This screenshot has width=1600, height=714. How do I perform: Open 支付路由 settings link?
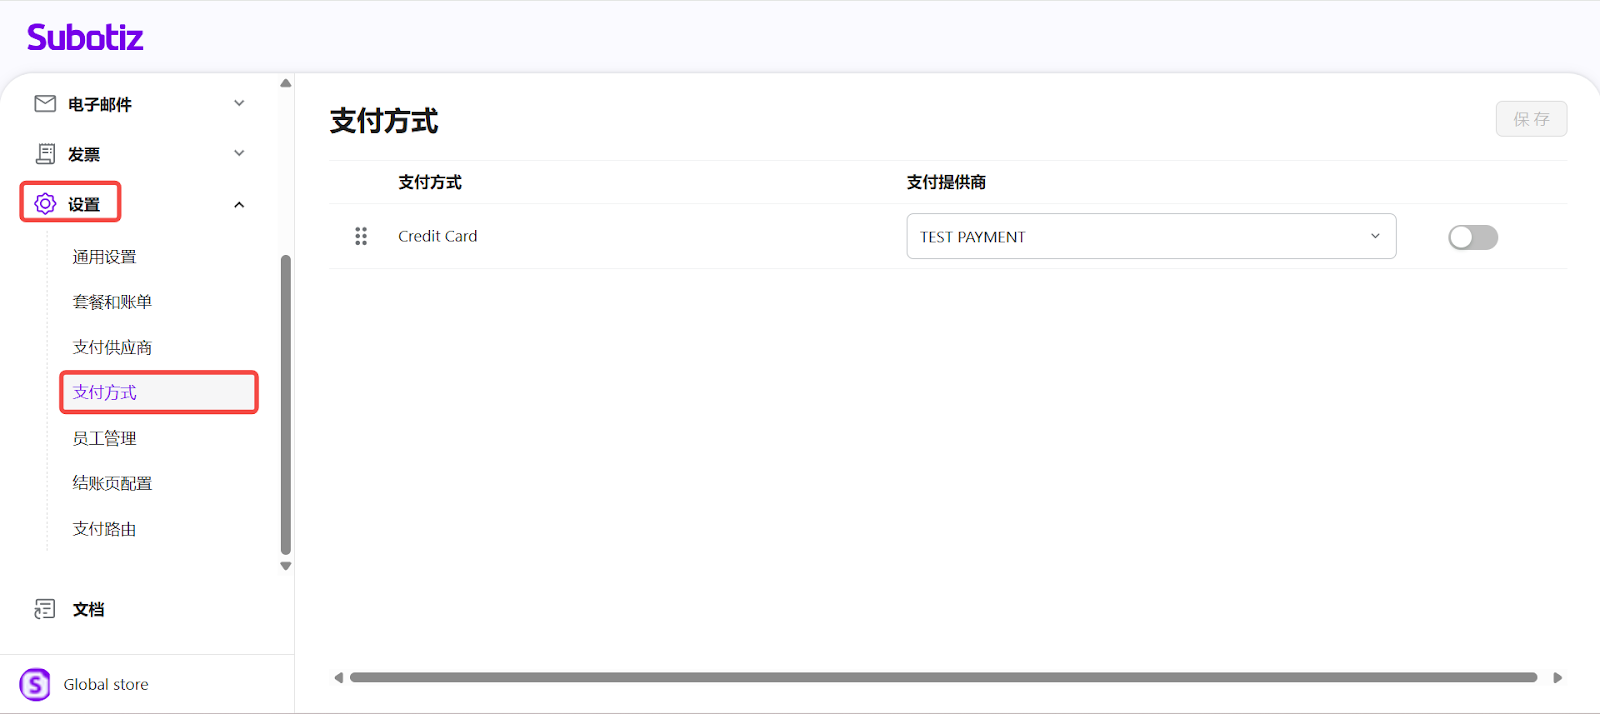pyautogui.click(x=104, y=529)
